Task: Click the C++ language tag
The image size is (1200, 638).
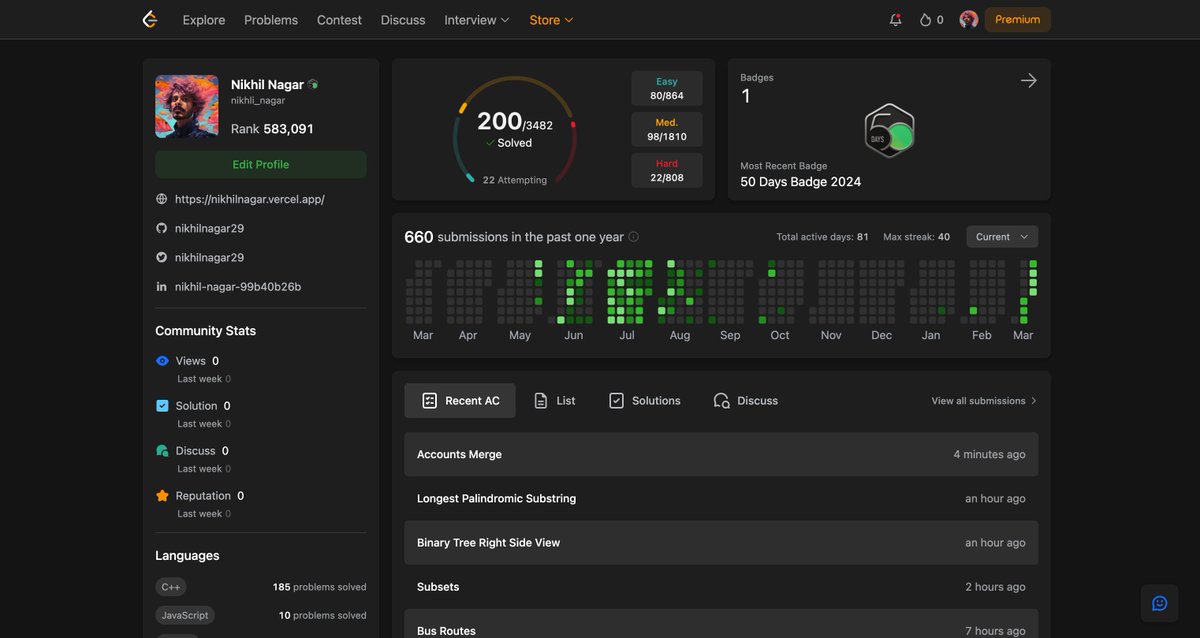Action: 171,587
